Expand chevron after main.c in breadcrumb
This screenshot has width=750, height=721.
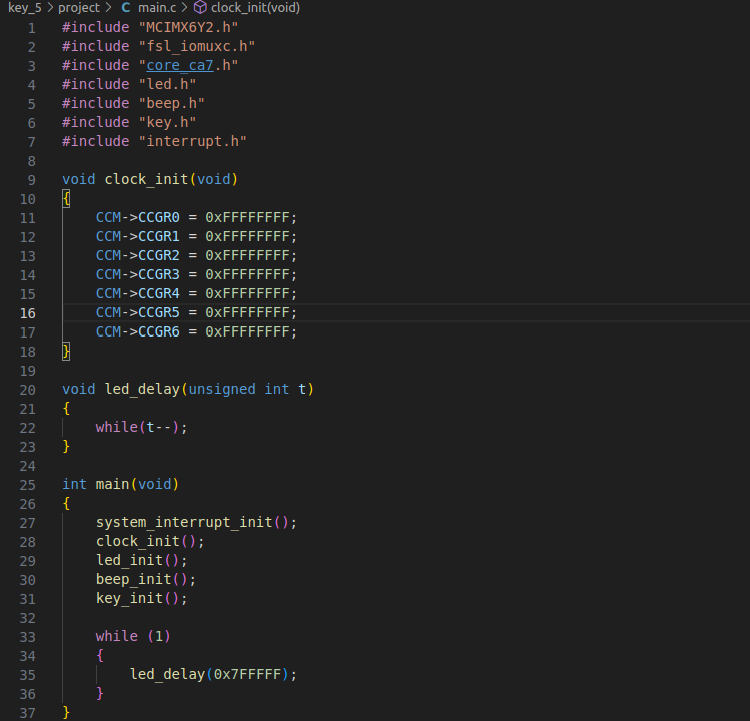184,8
